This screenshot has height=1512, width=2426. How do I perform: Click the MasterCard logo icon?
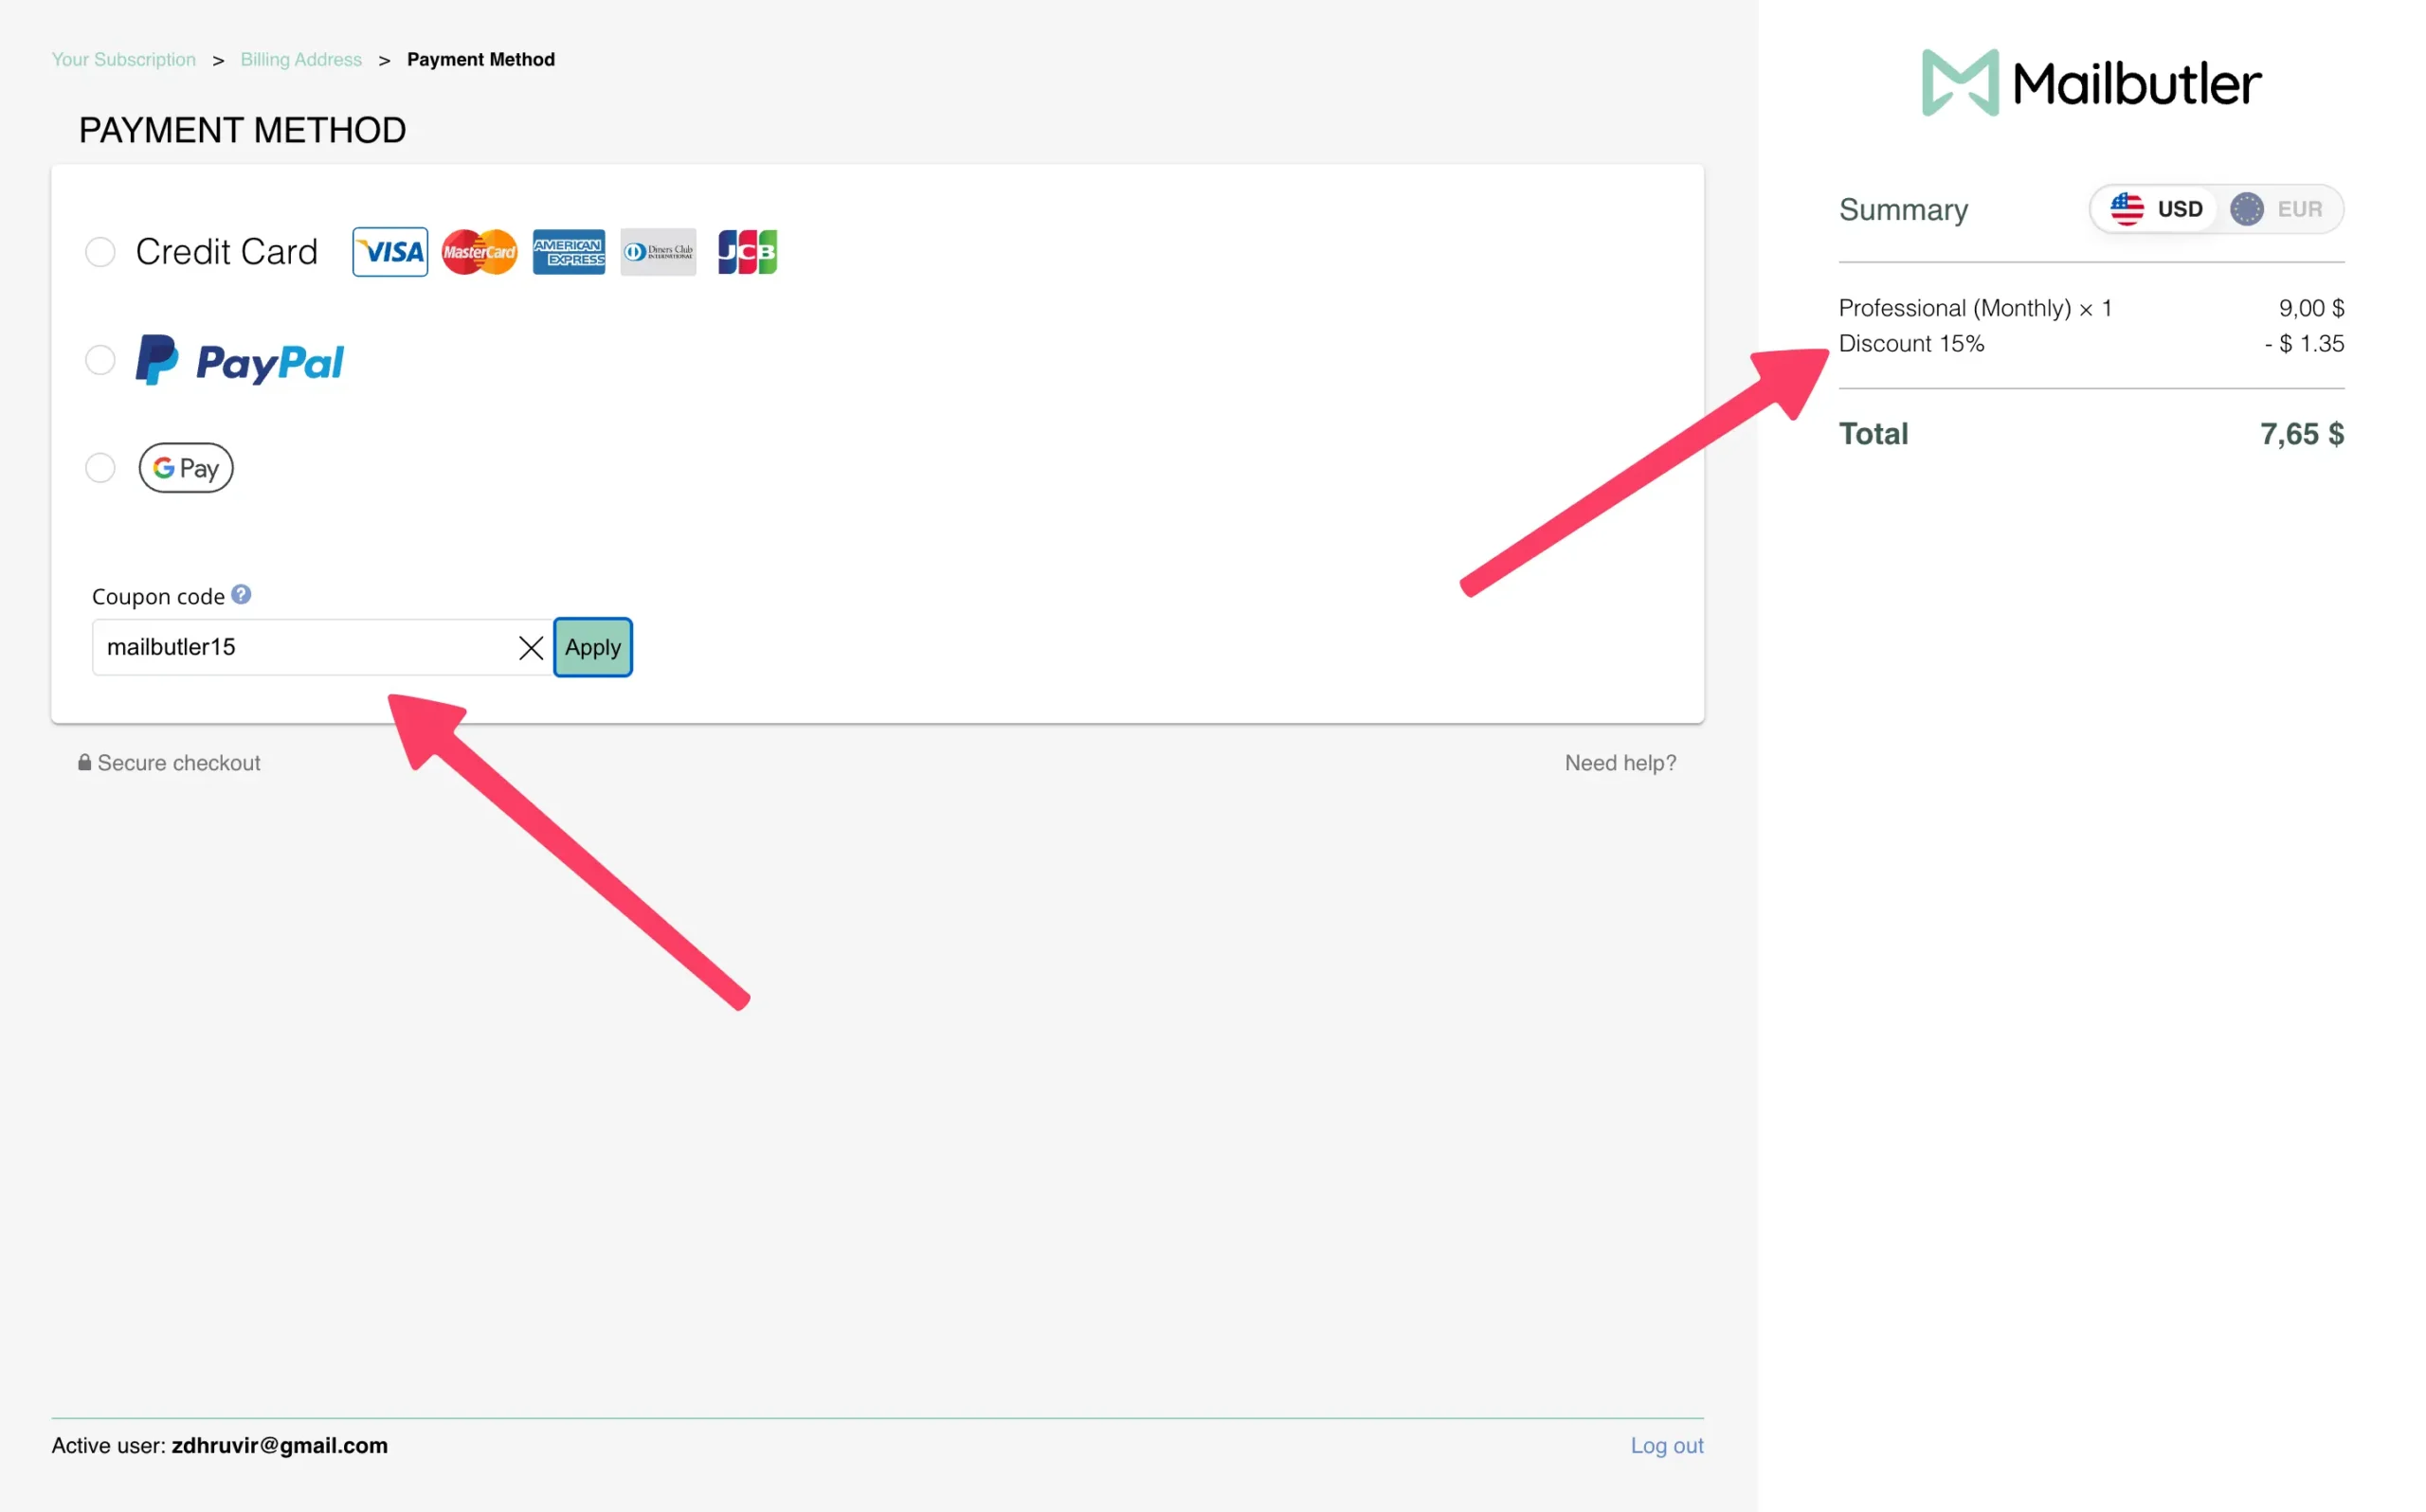(479, 252)
